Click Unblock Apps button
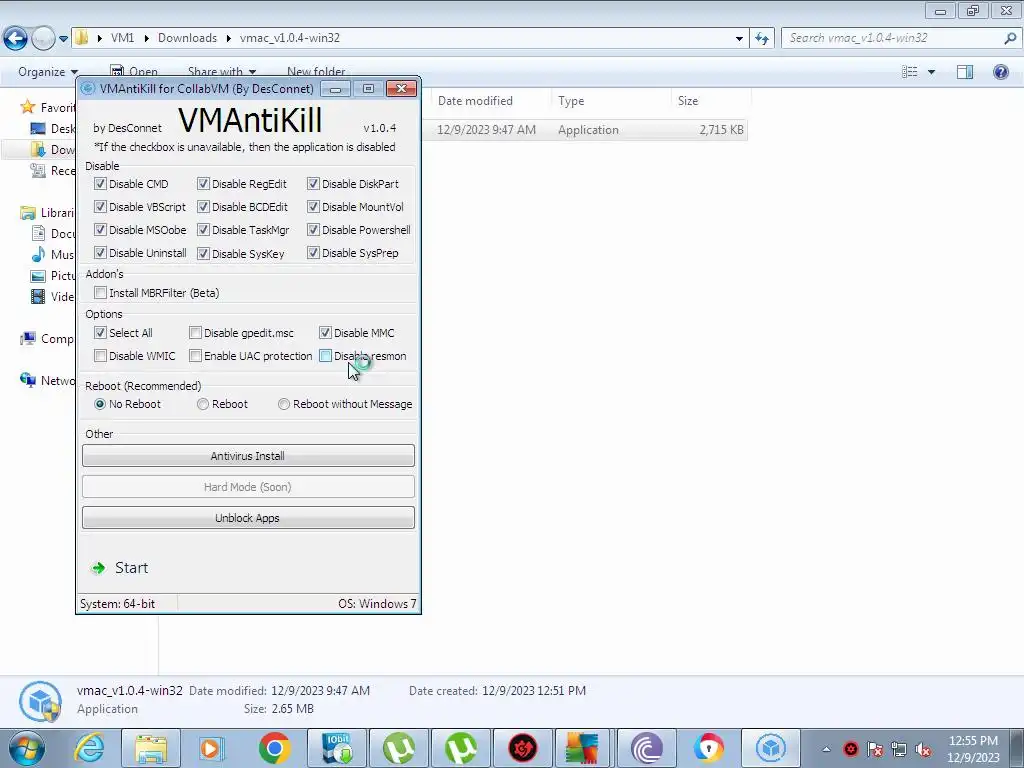The image size is (1024, 768). point(248,518)
